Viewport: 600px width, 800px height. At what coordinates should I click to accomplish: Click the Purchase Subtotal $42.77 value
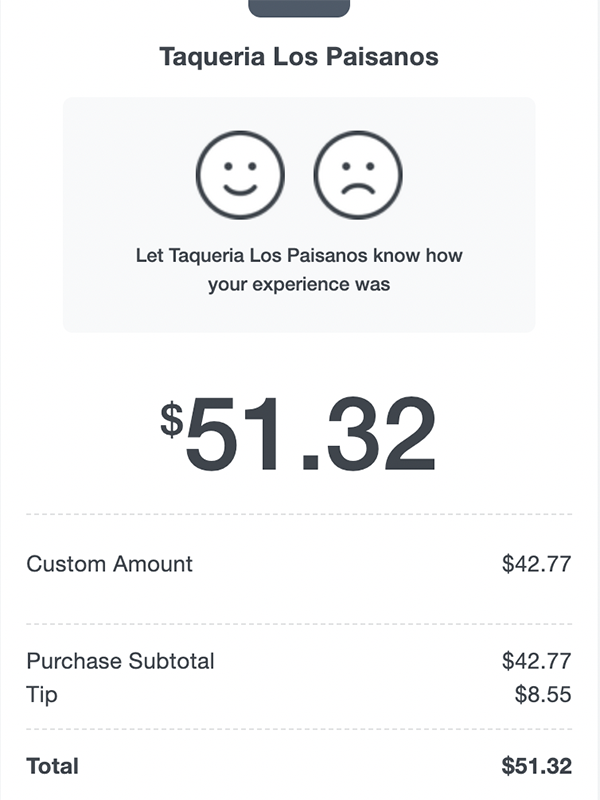536,661
